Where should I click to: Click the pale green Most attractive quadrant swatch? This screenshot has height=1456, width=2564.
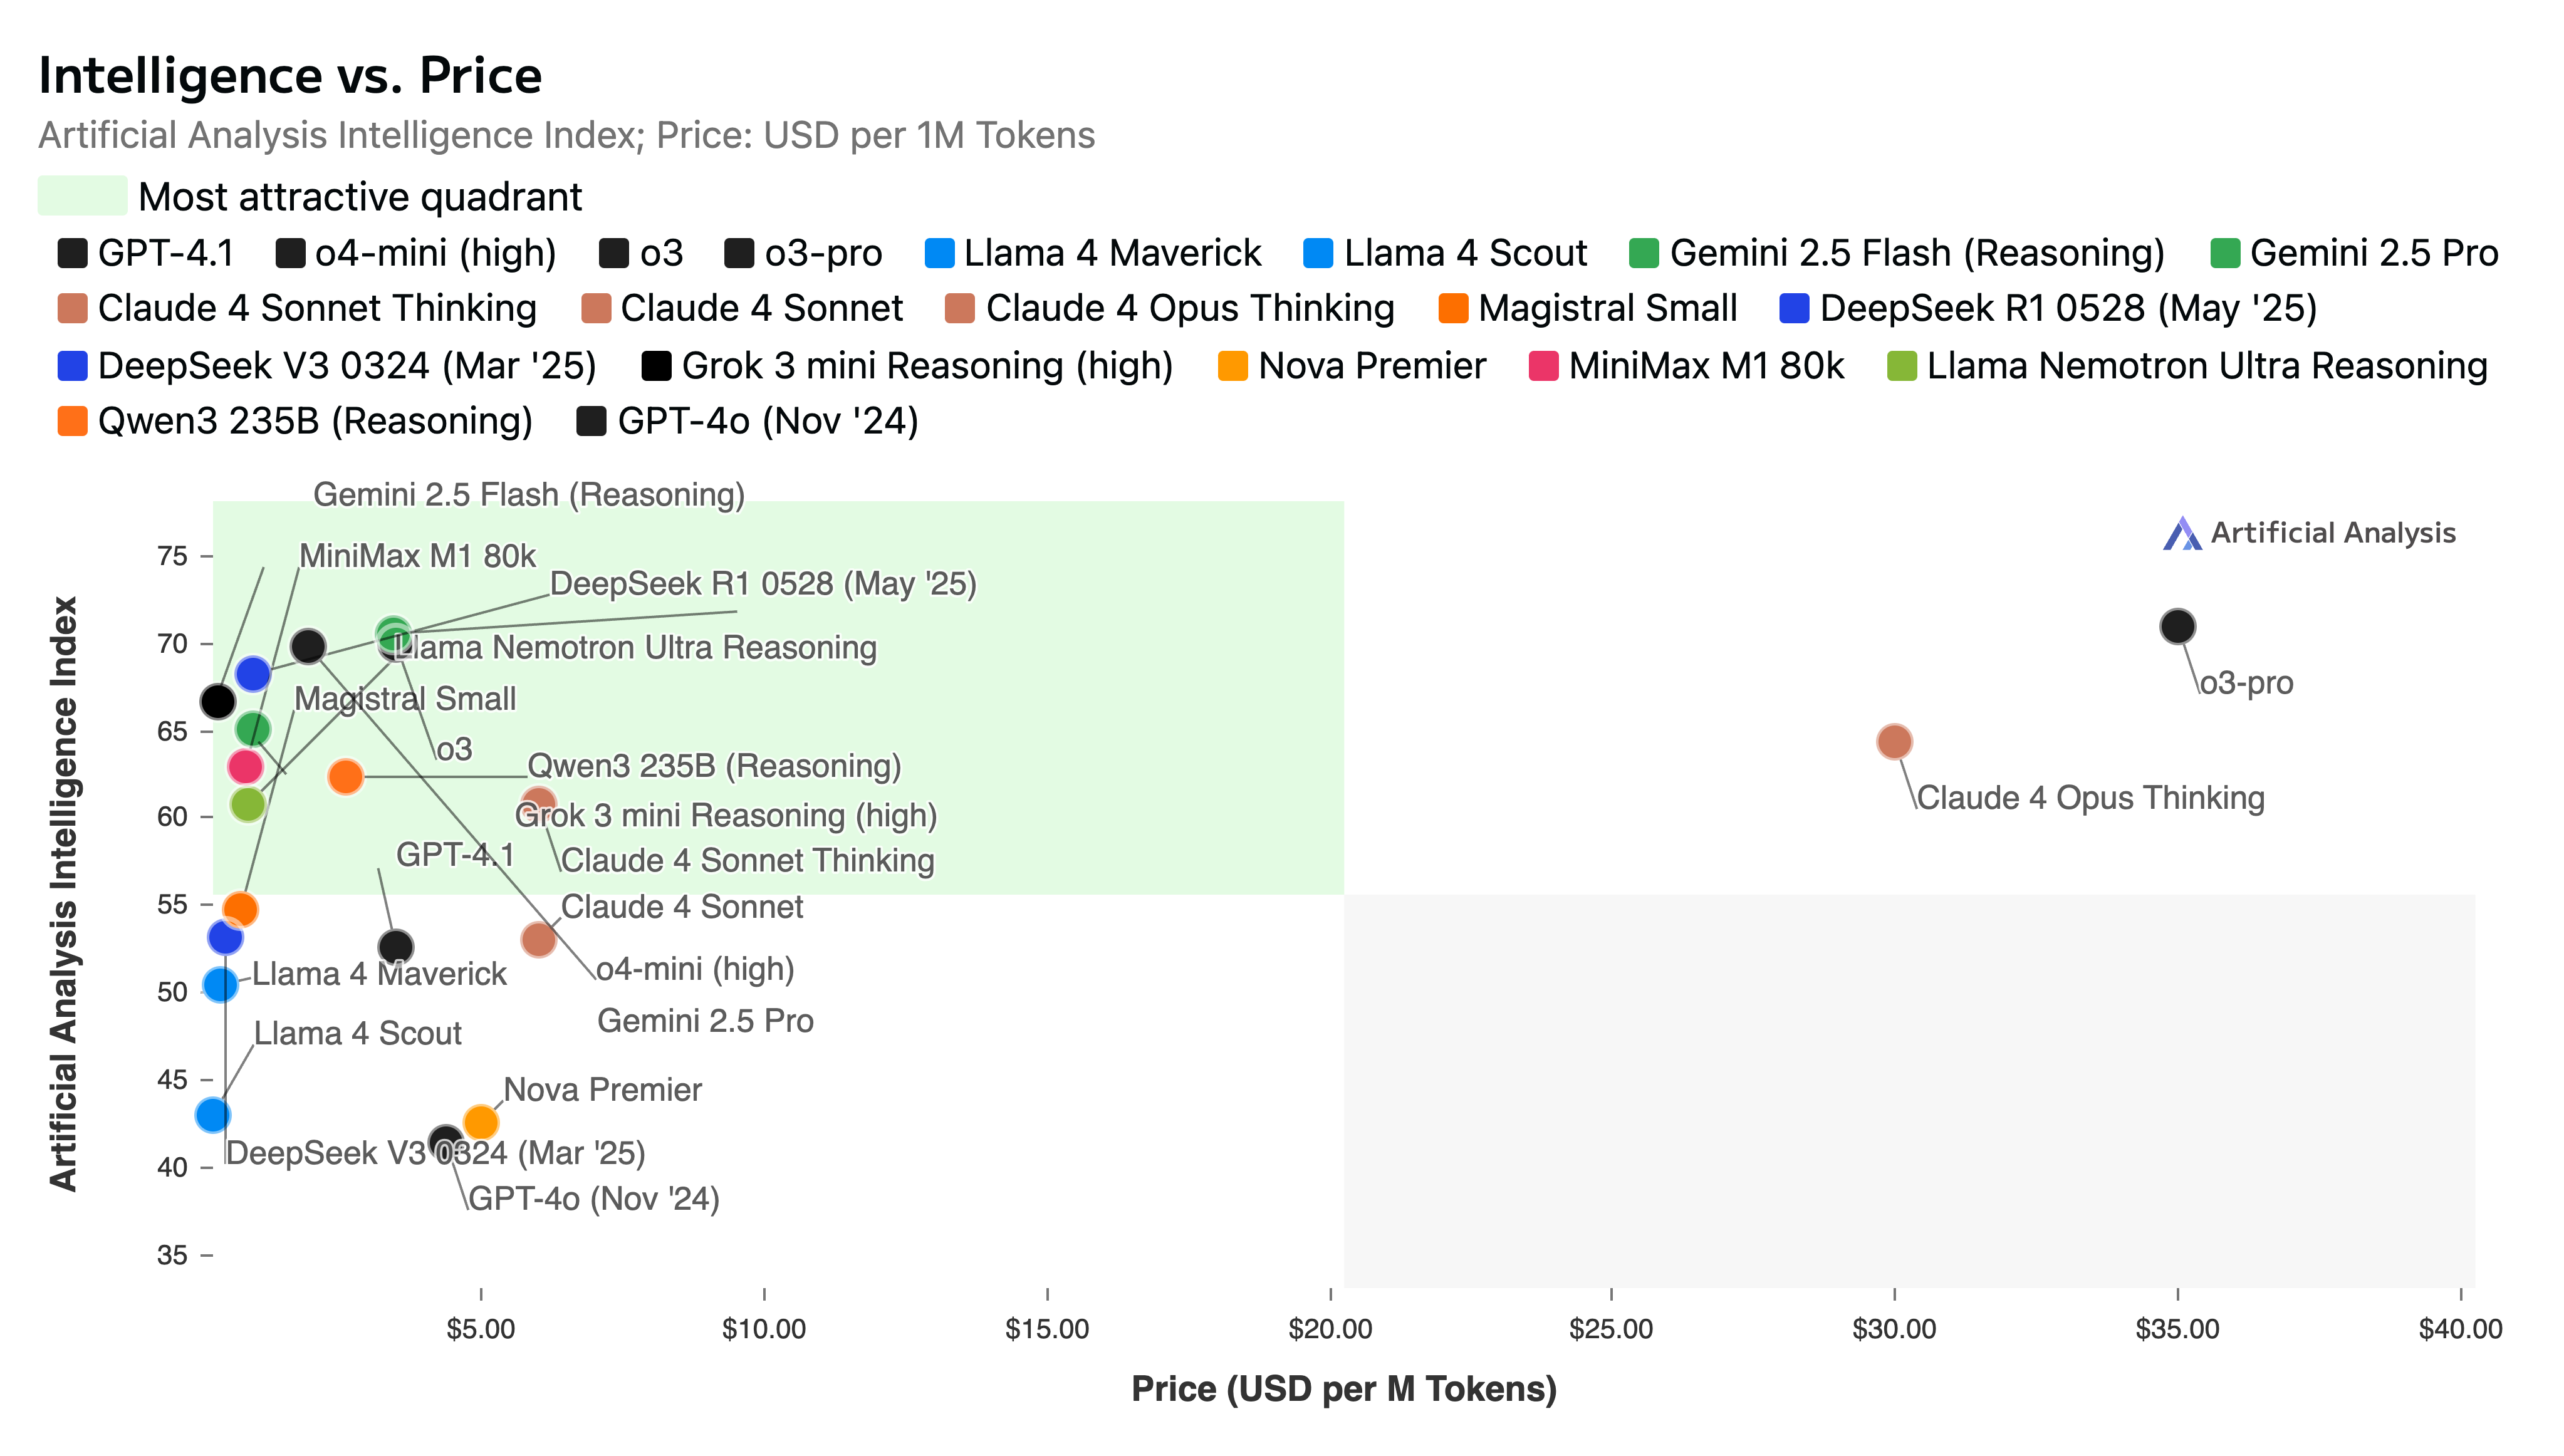(82, 196)
